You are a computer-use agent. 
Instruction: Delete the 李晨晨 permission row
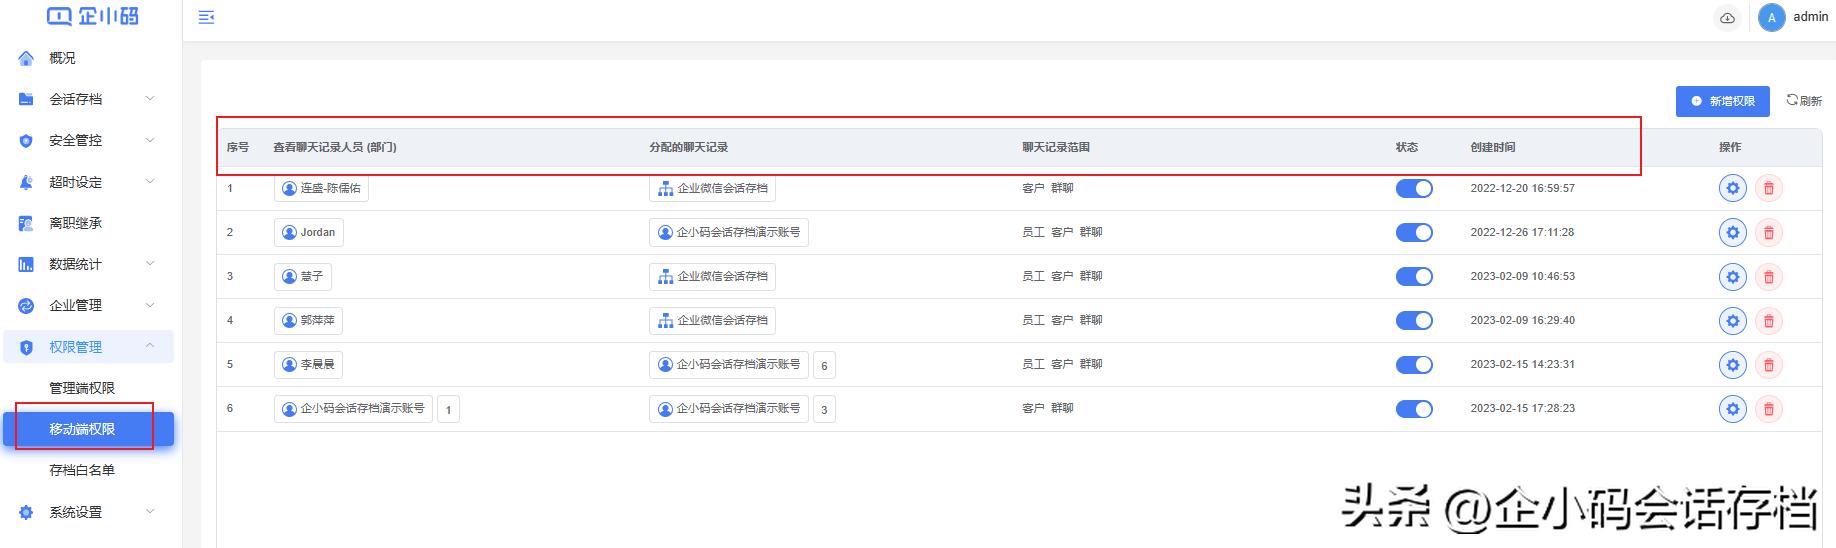1768,365
